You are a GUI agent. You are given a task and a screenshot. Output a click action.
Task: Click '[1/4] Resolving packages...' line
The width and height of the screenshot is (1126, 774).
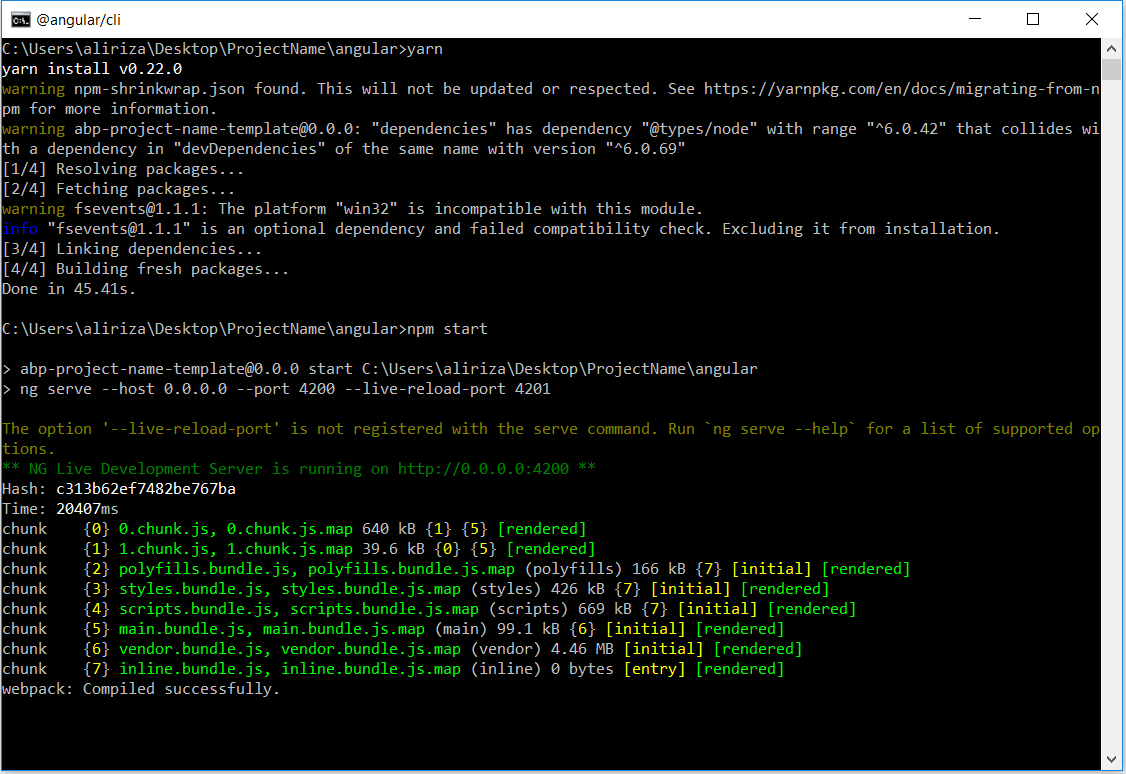123,169
